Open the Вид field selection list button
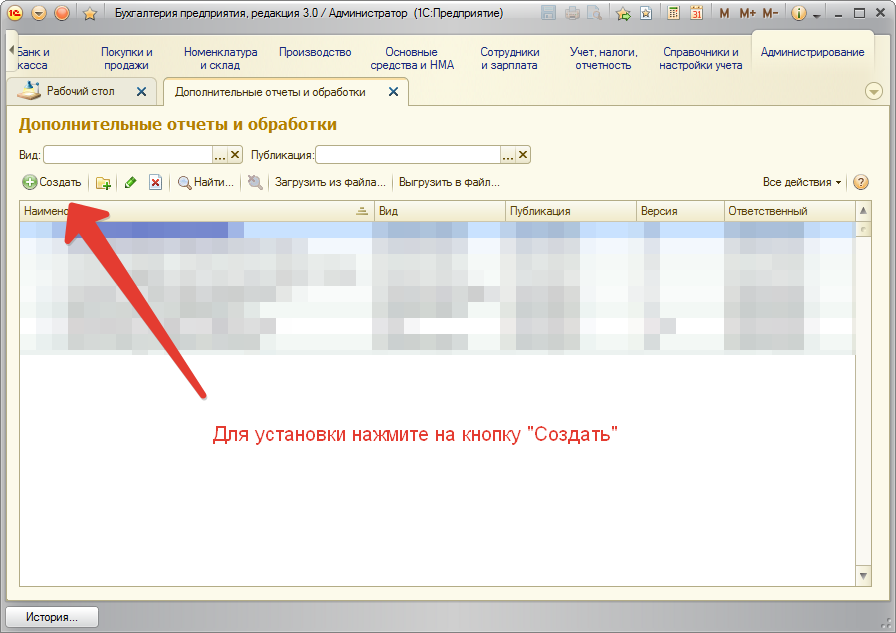 click(219, 155)
